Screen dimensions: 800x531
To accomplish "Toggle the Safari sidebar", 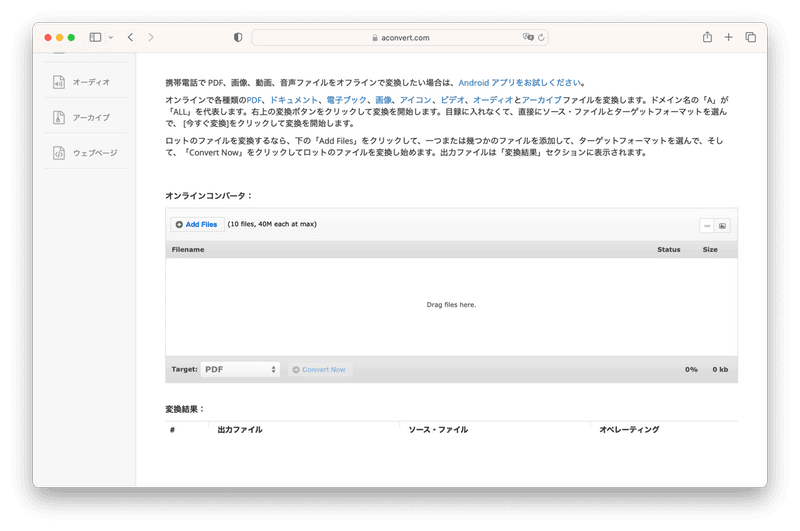I will [x=95, y=37].
